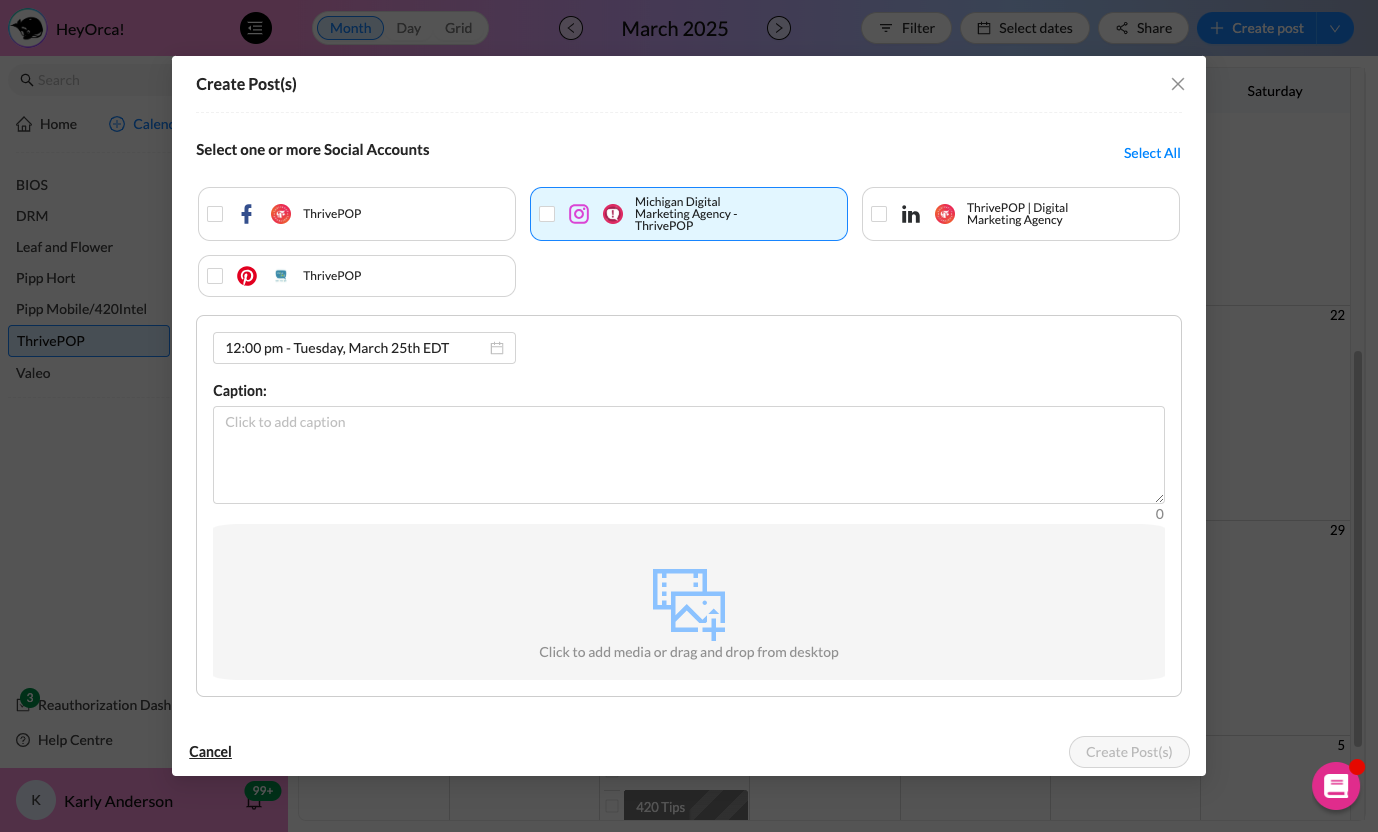
Task: Open notifications bell with 99+ badge
Action: tap(254, 801)
